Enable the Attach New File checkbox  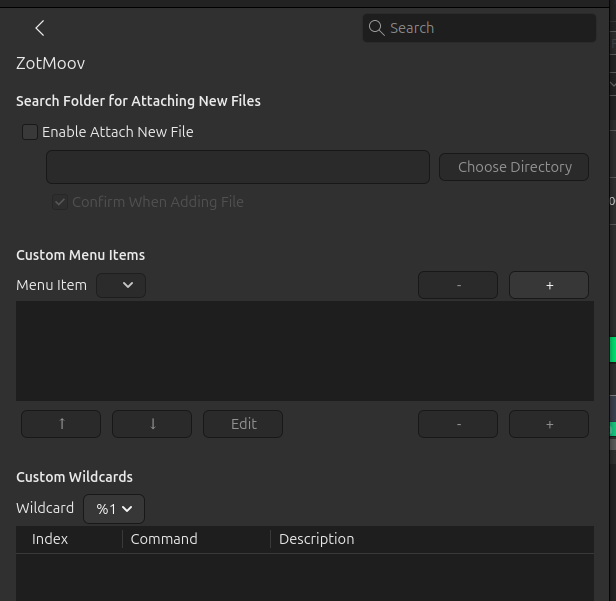(30, 132)
